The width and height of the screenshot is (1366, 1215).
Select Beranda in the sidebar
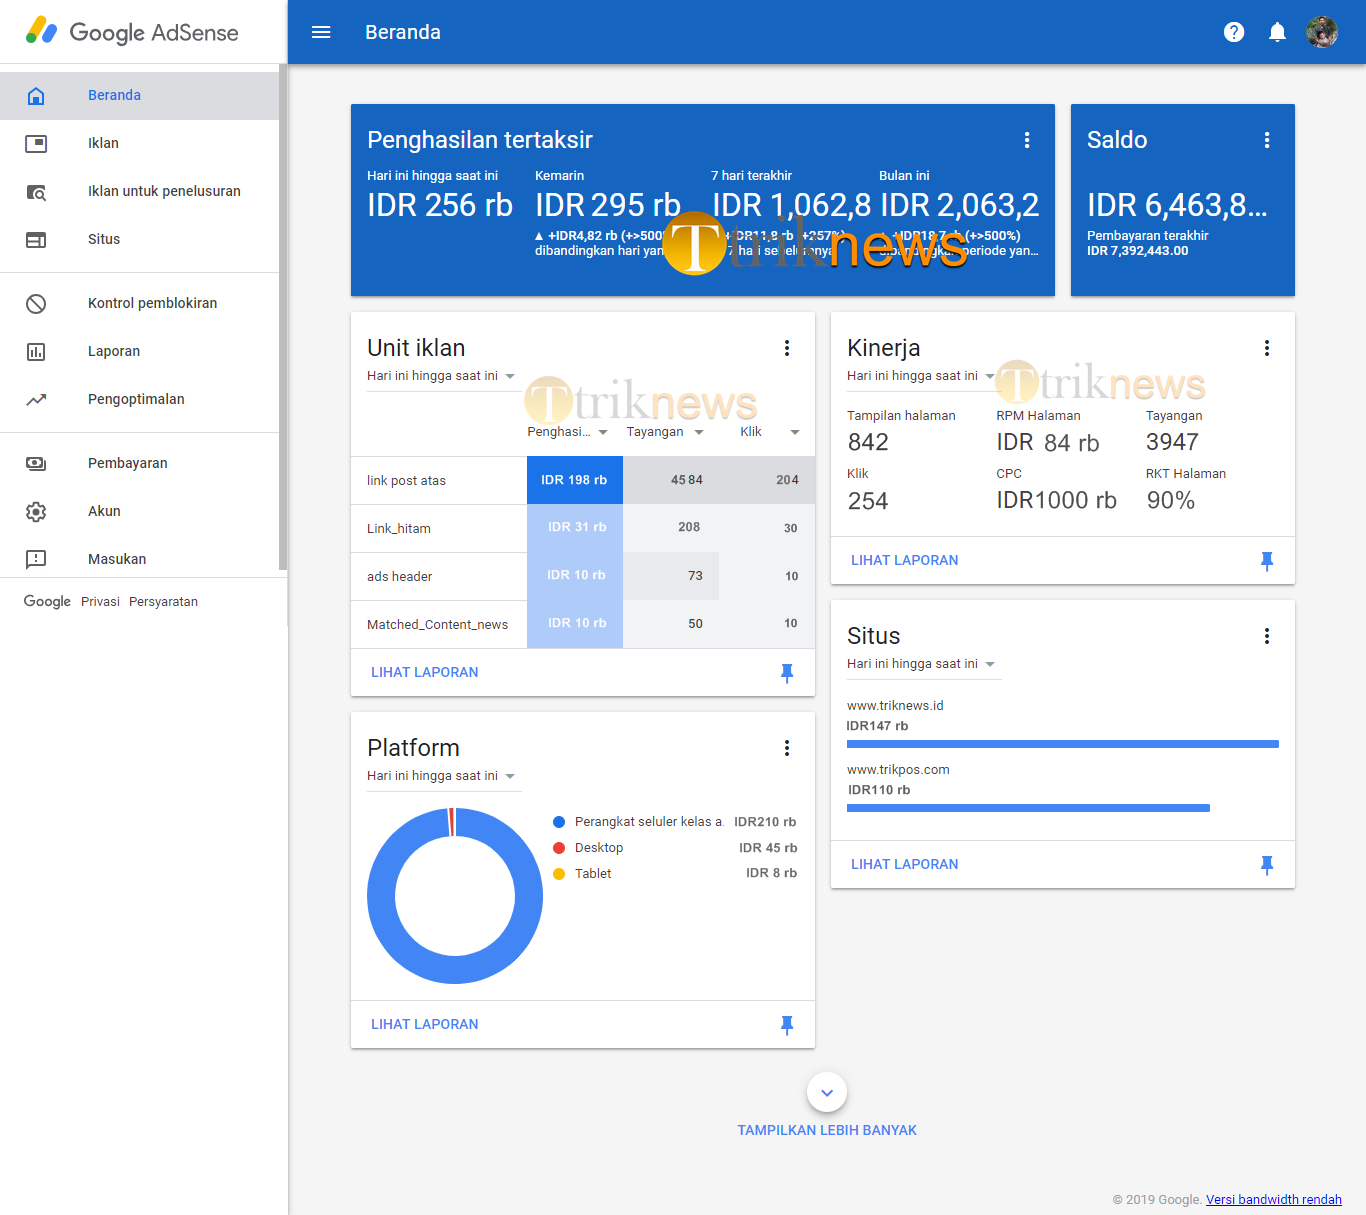point(139,95)
